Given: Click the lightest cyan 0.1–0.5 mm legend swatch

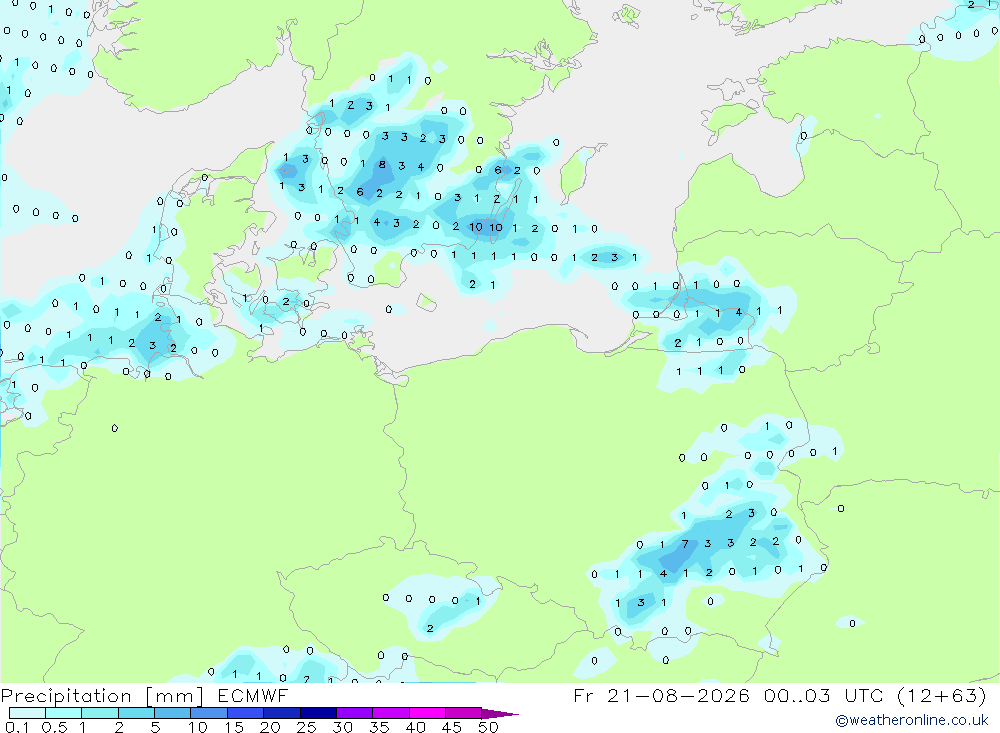Looking at the screenshot, I should 27,713.
